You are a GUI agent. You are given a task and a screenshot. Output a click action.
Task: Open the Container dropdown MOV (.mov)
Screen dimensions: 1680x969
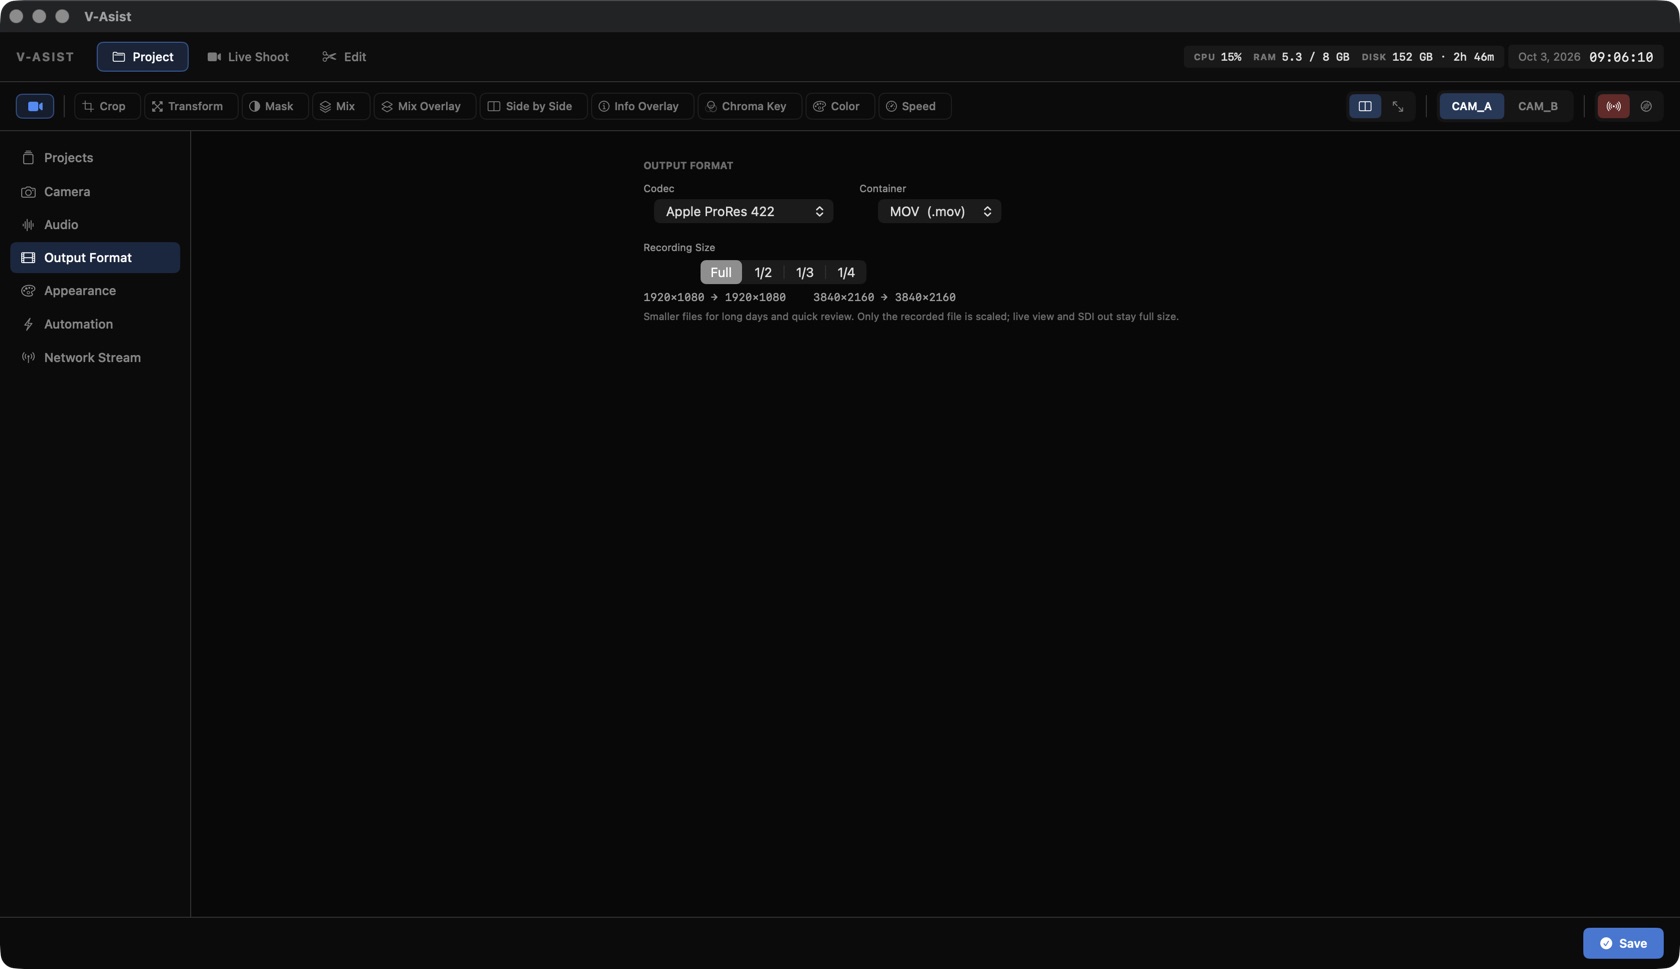click(x=939, y=212)
